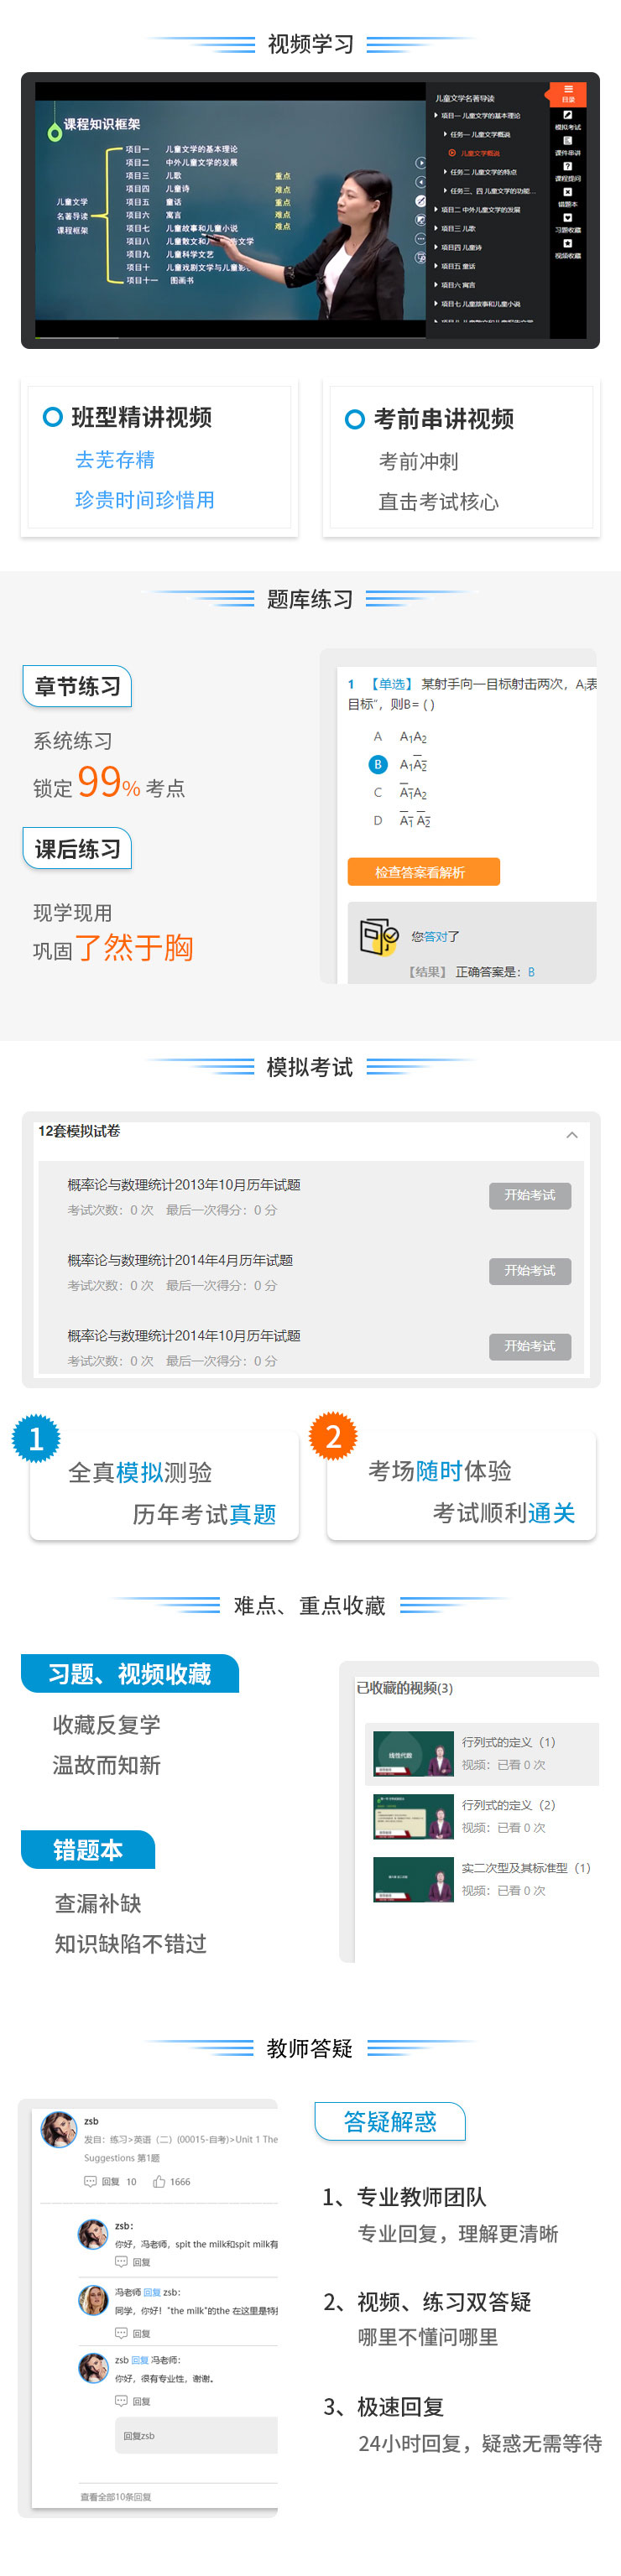
Task: Click the 班型精讲视频 card
Action: (160, 457)
